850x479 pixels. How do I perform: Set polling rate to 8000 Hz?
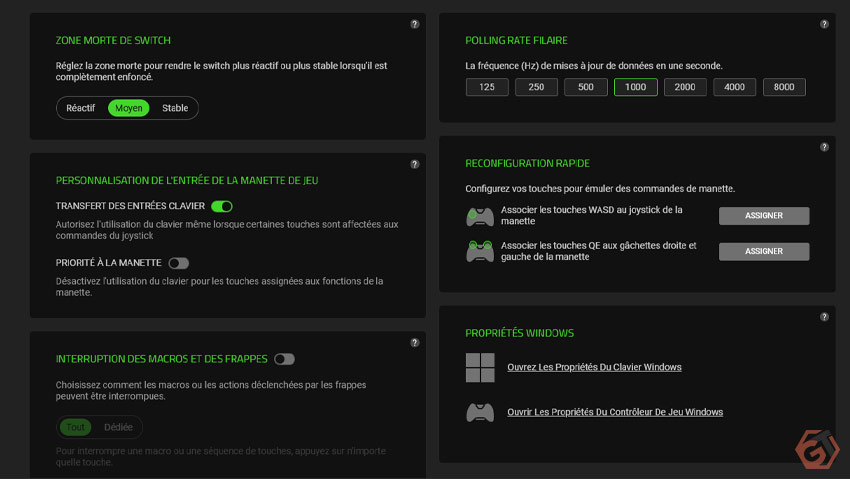pos(784,87)
